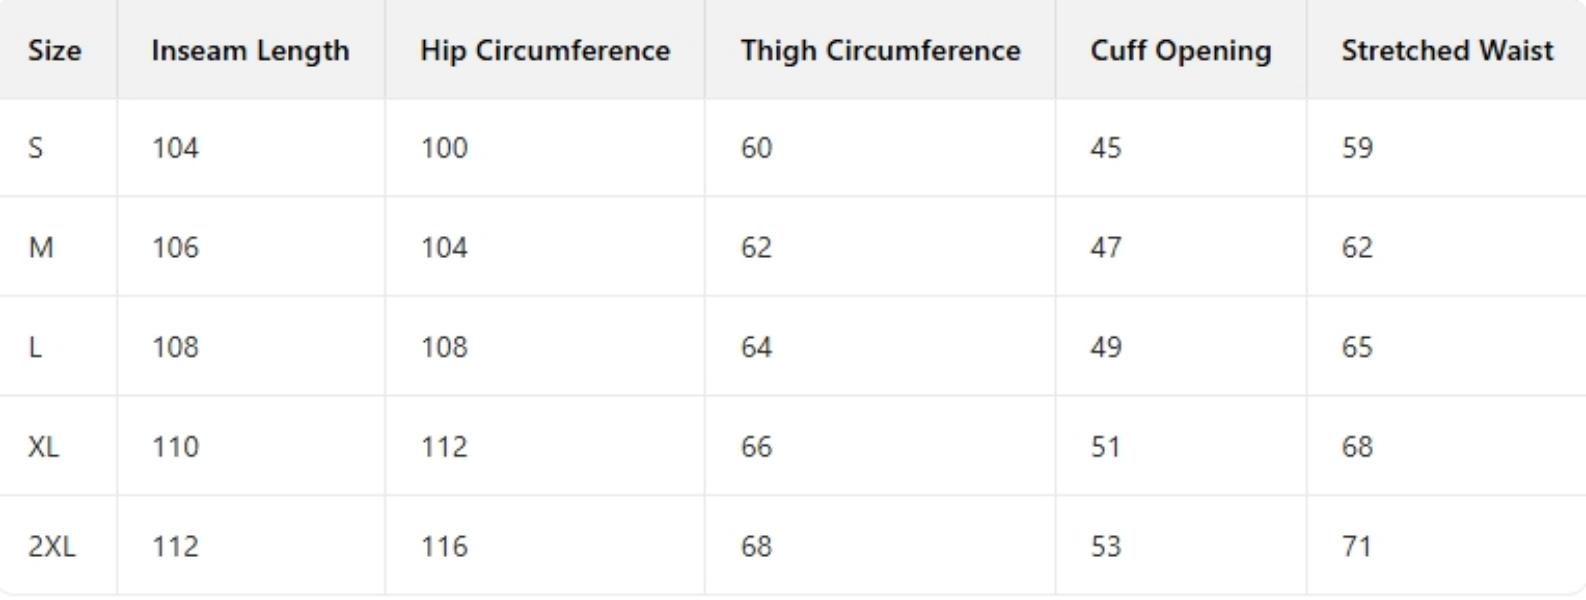Select the 2XL size row label
1586x600 pixels.
tap(52, 546)
